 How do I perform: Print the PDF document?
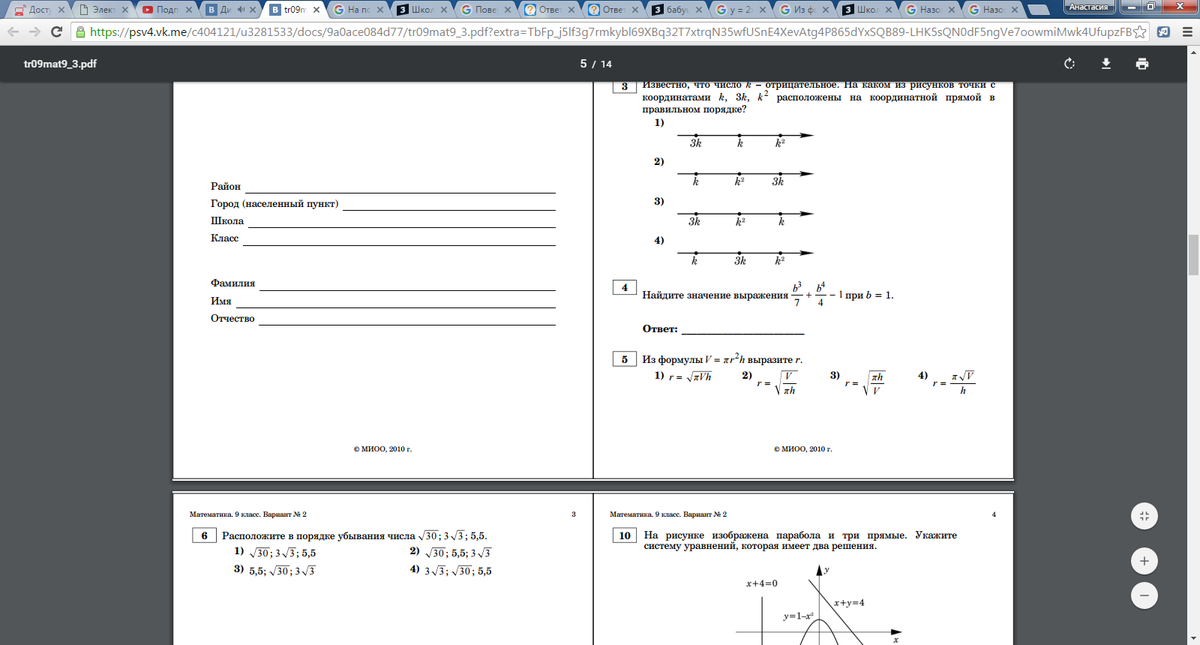pyautogui.click(x=1142, y=64)
